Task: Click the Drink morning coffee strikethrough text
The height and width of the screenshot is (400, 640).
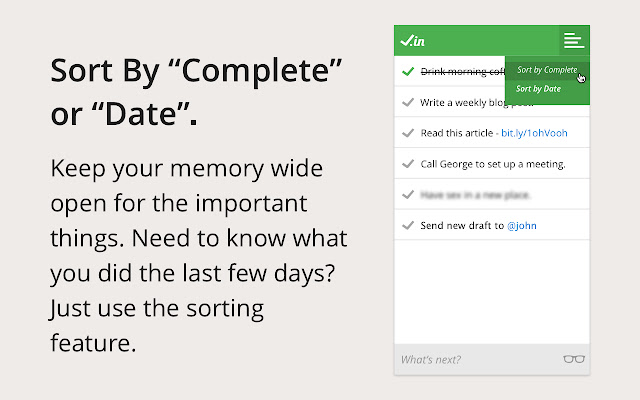Action: coord(460,72)
